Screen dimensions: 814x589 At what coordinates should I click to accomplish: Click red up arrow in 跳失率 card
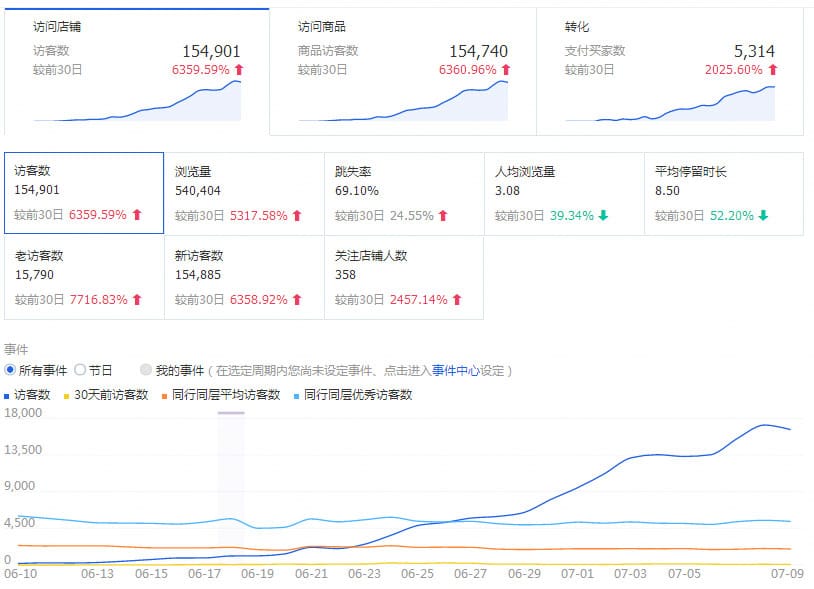[x=443, y=215]
